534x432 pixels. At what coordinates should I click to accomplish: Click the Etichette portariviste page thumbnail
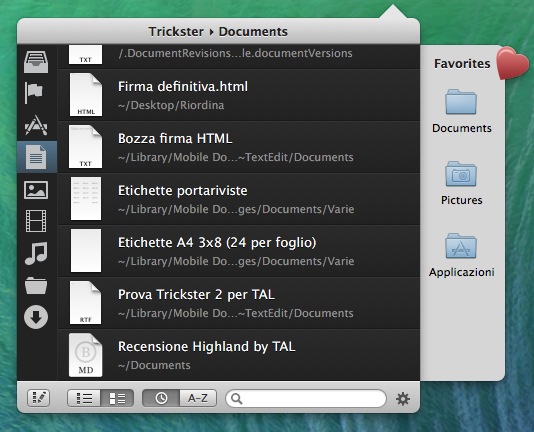tap(86, 198)
